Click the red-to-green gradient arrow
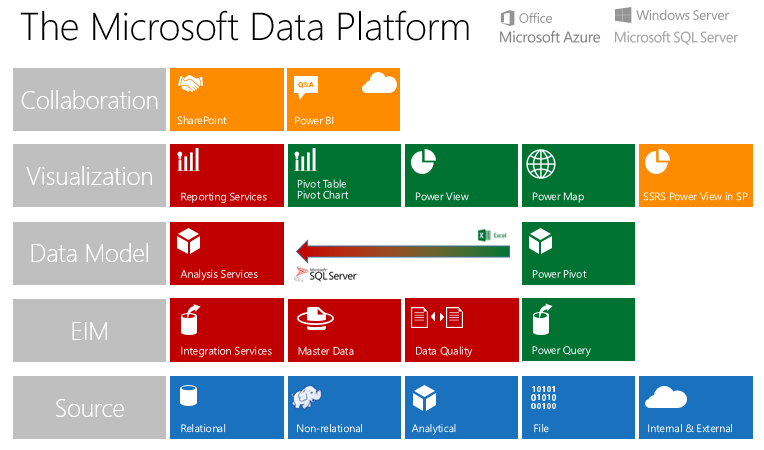This screenshot has width=764, height=450. point(400,252)
